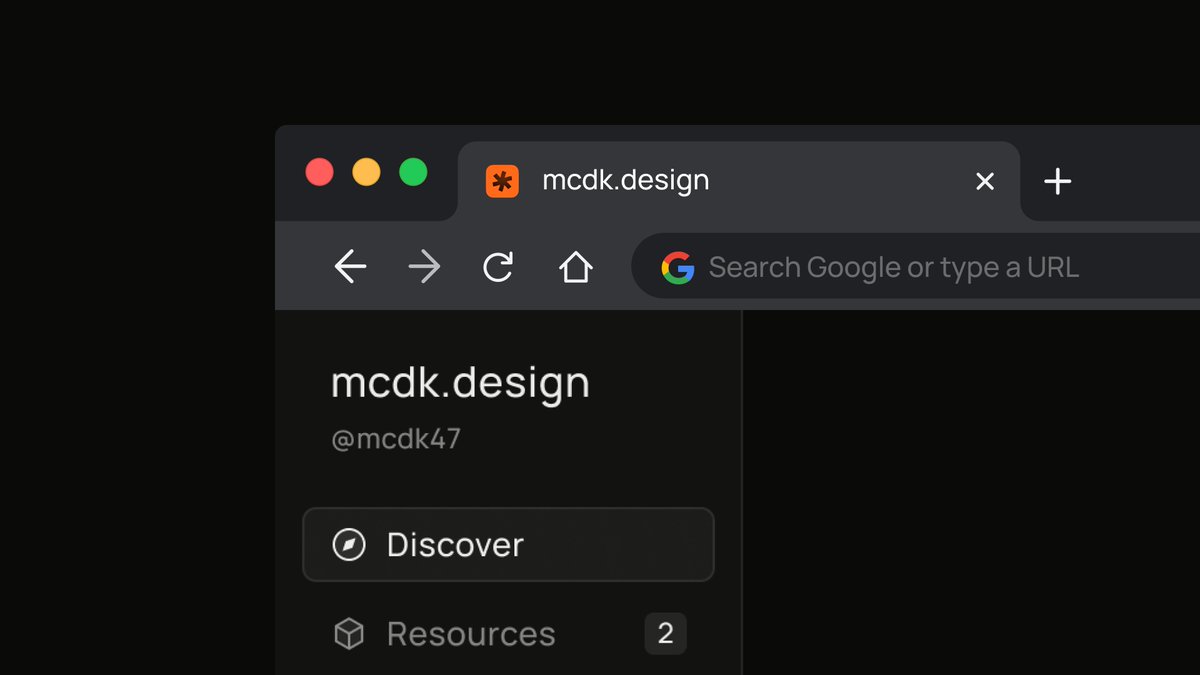Click the @mcdk47 username
Viewport: 1200px width, 675px height.
(396, 439)
